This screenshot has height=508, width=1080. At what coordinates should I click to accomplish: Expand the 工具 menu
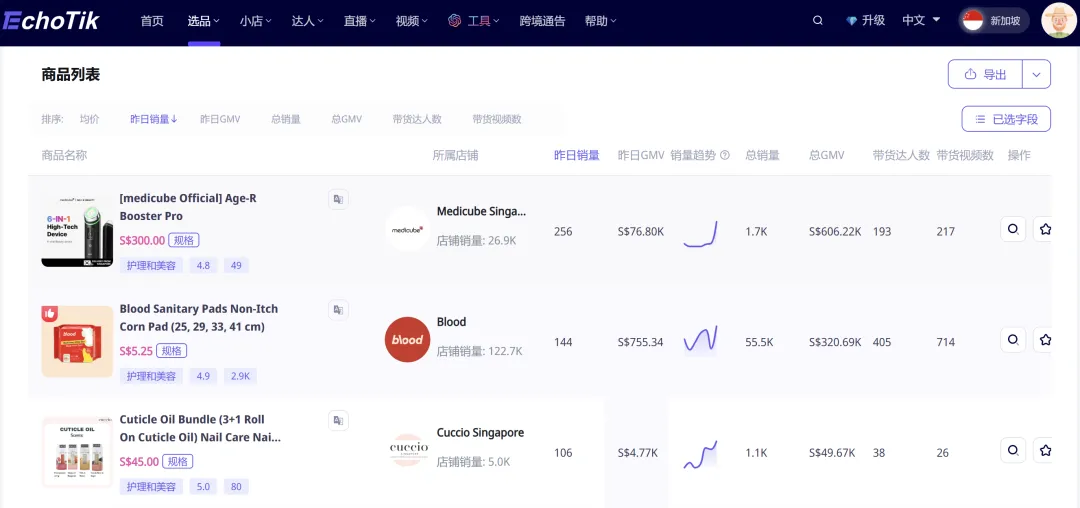484,21
